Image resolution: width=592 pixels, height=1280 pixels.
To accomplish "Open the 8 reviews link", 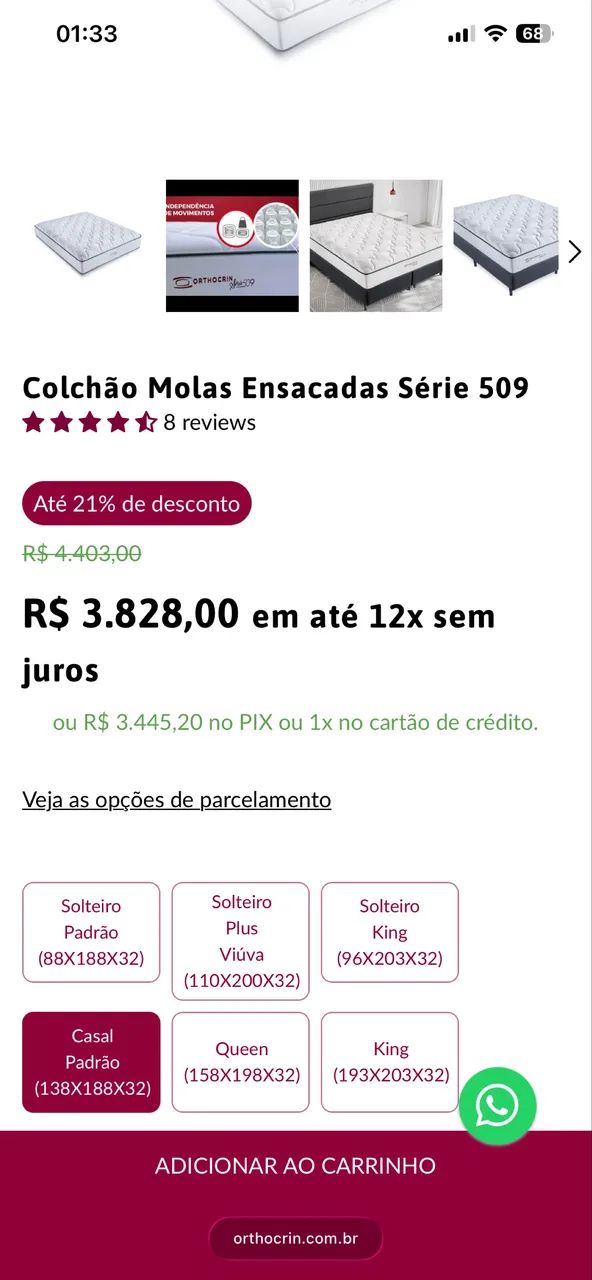I will pyautogui.click(x=210, y=422).
